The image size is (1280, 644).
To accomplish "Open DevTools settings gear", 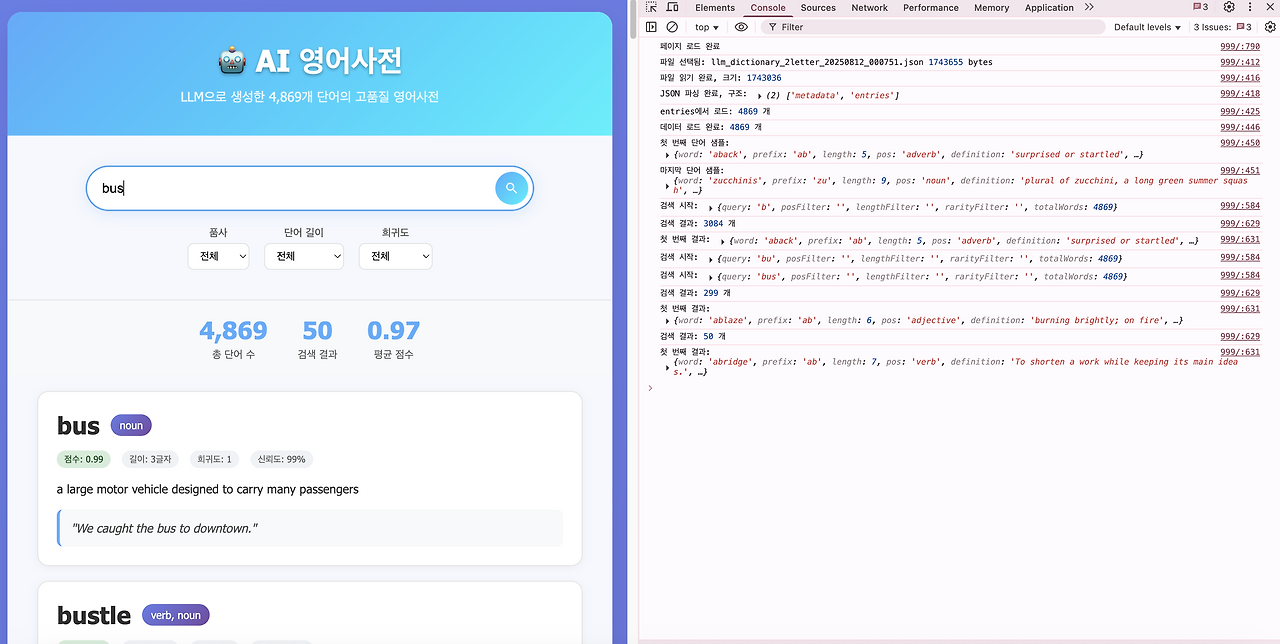I will click(1228, 7).
